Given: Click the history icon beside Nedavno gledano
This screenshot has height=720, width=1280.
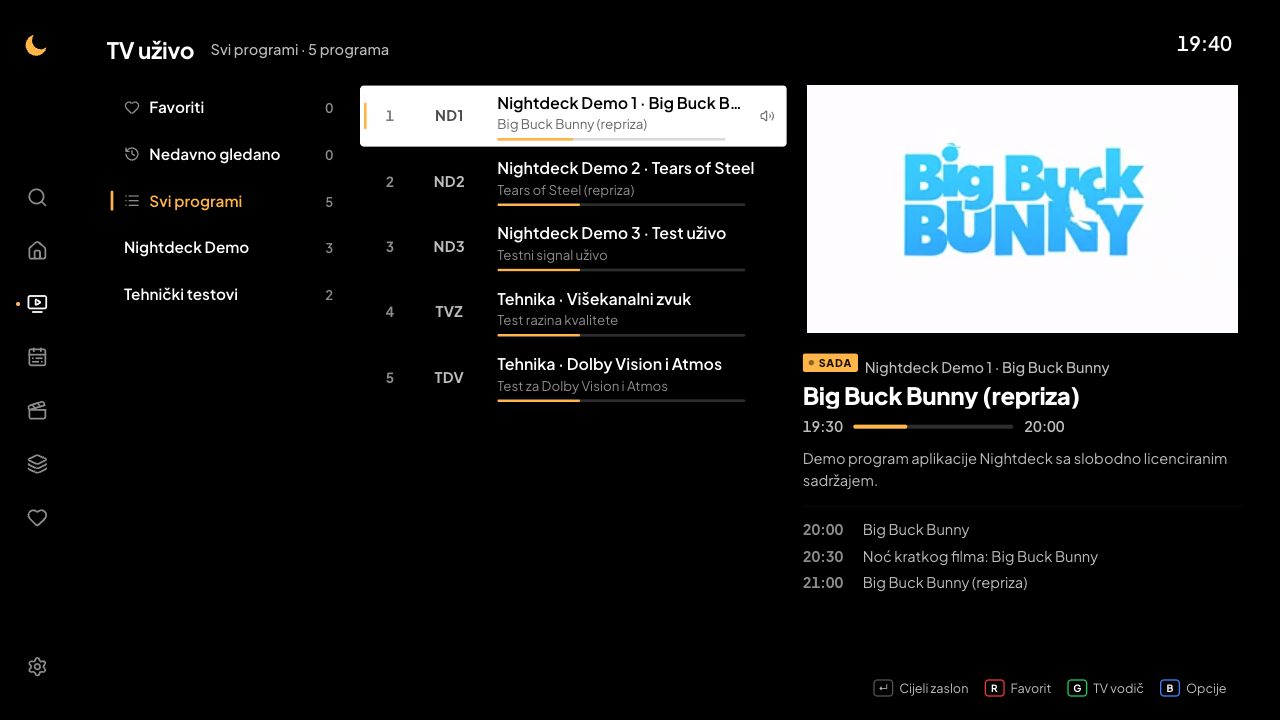Looking at the screenshot, I should [x=132, y=154].
